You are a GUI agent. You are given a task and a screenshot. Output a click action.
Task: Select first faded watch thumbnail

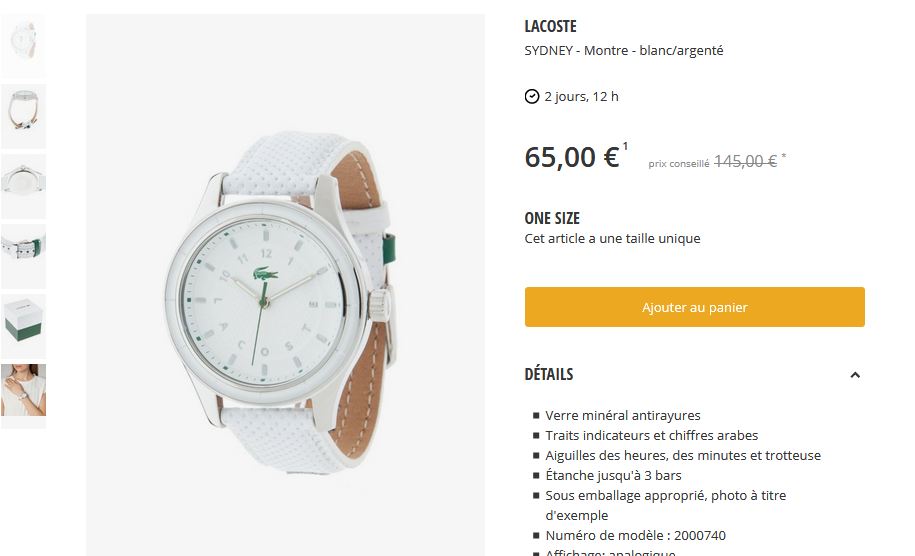pos(23,45)
